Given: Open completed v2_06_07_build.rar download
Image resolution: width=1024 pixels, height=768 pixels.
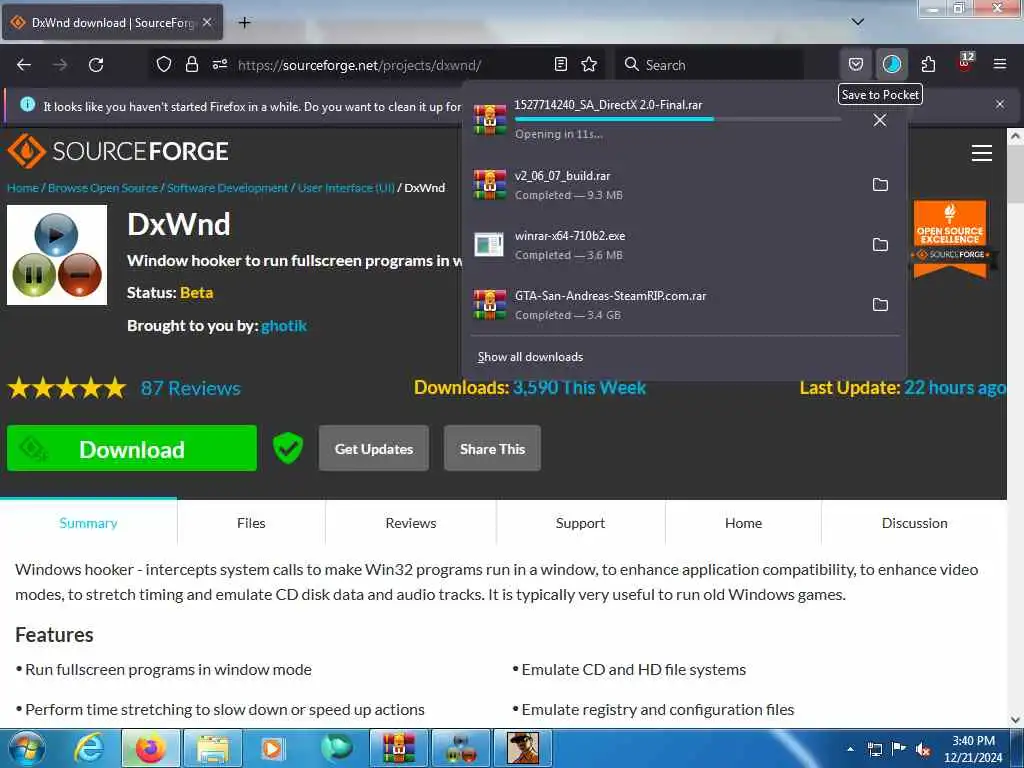Looking at the screenshot, I should pos(666,185).
